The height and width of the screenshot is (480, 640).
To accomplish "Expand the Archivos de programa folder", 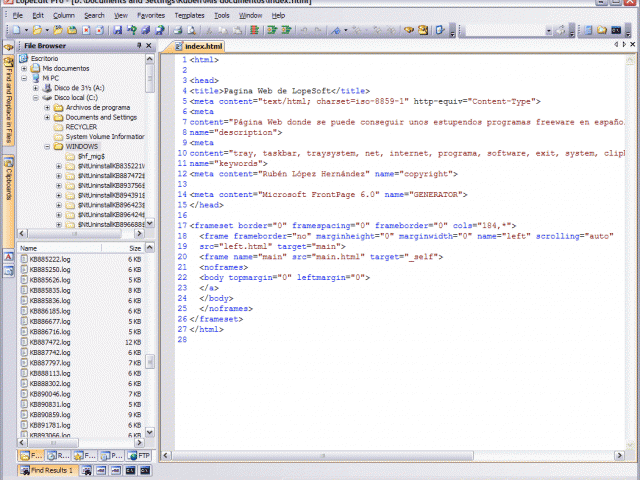I will (47, 108).
